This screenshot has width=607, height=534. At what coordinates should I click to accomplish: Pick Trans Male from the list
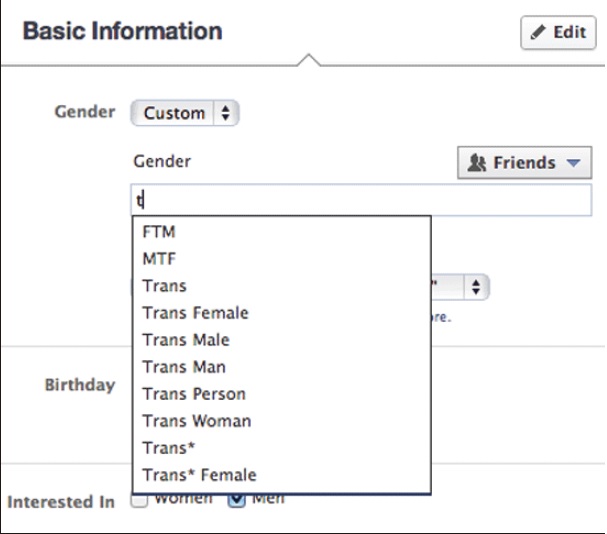pos(186,340)
